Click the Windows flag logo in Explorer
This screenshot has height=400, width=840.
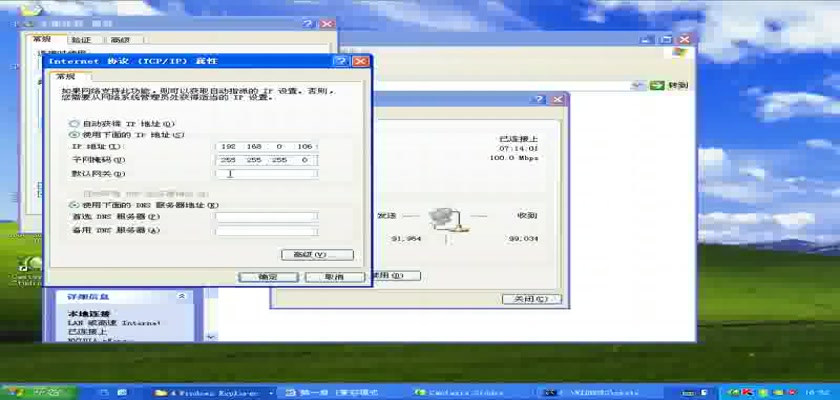point(679,52)
